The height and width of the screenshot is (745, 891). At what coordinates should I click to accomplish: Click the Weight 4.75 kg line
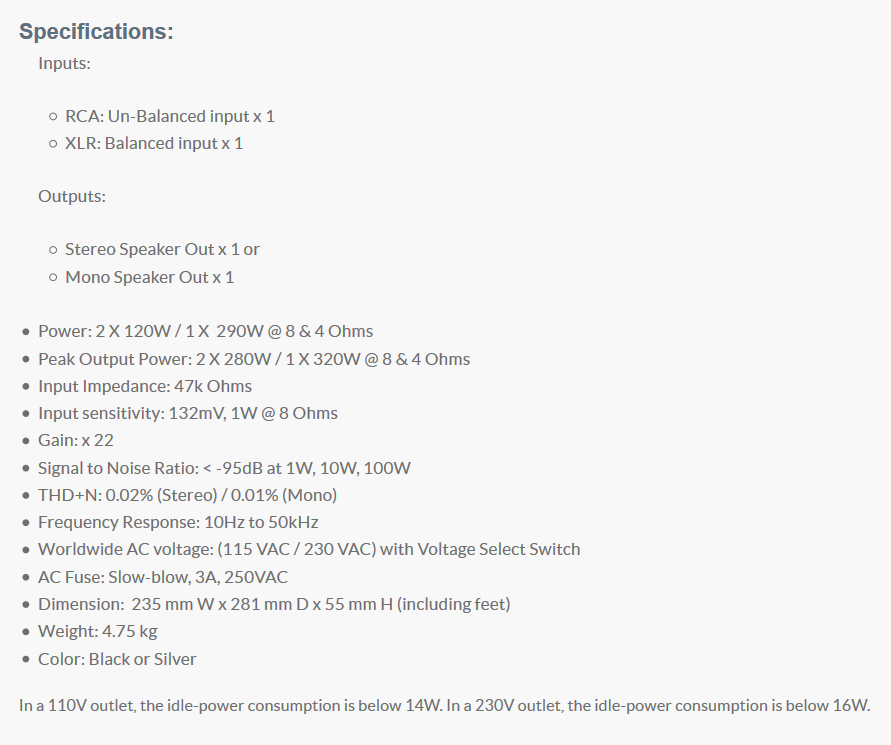[x=98, y=631]
